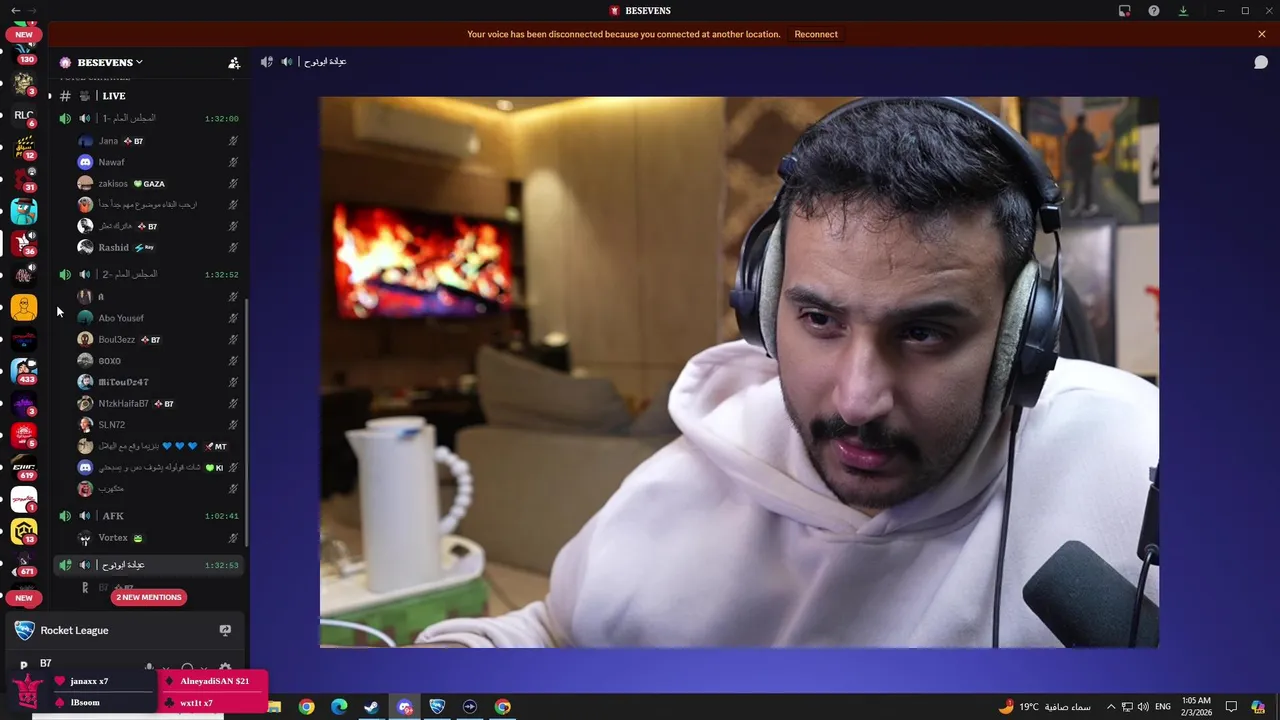Viewport: 1280px width, 720px height.
Task: Open Google Chrome in the taskbar
Action: [x=307, y=707]
